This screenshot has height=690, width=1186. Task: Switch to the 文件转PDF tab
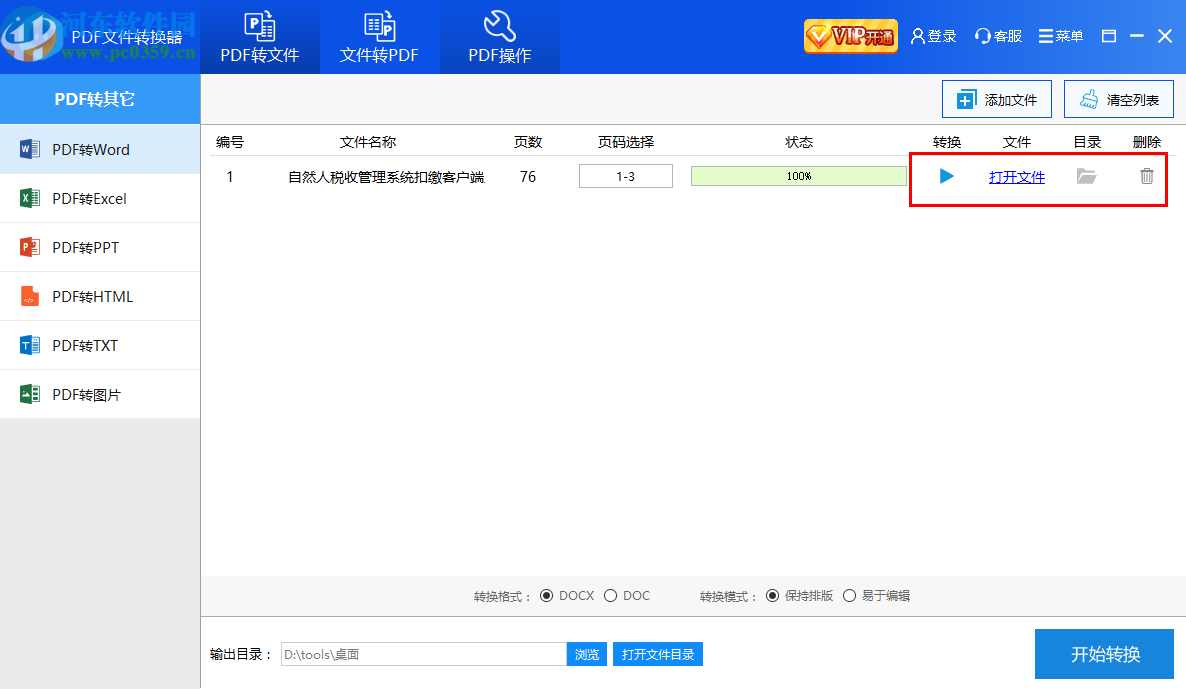click(380, 37)
